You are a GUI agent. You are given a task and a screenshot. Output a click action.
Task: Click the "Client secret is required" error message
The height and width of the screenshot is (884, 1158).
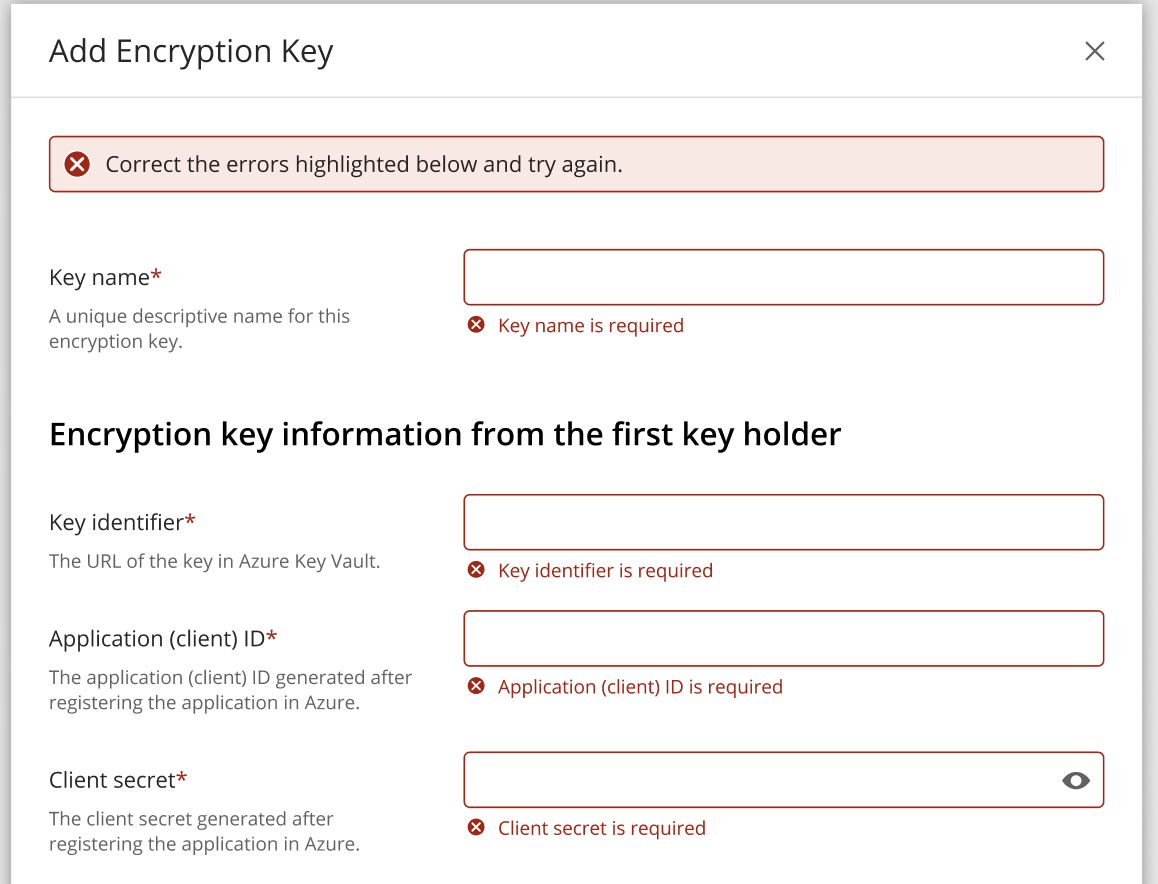[602, 829]
